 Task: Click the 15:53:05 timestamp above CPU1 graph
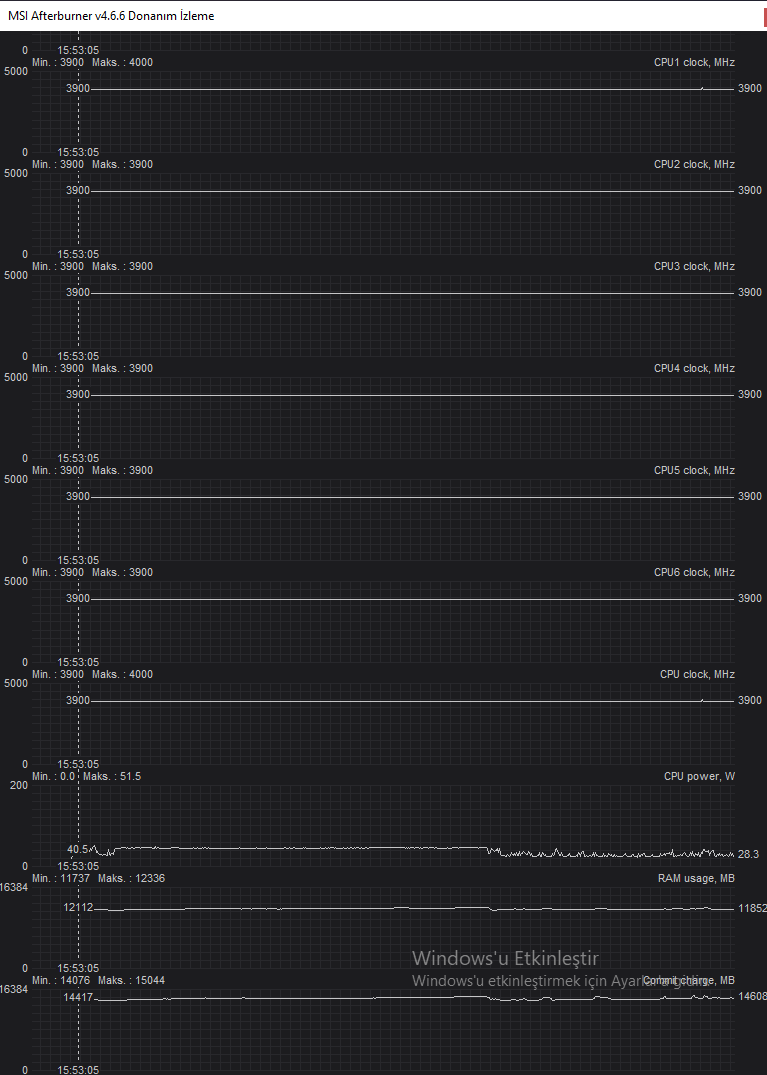click(78, 50)
